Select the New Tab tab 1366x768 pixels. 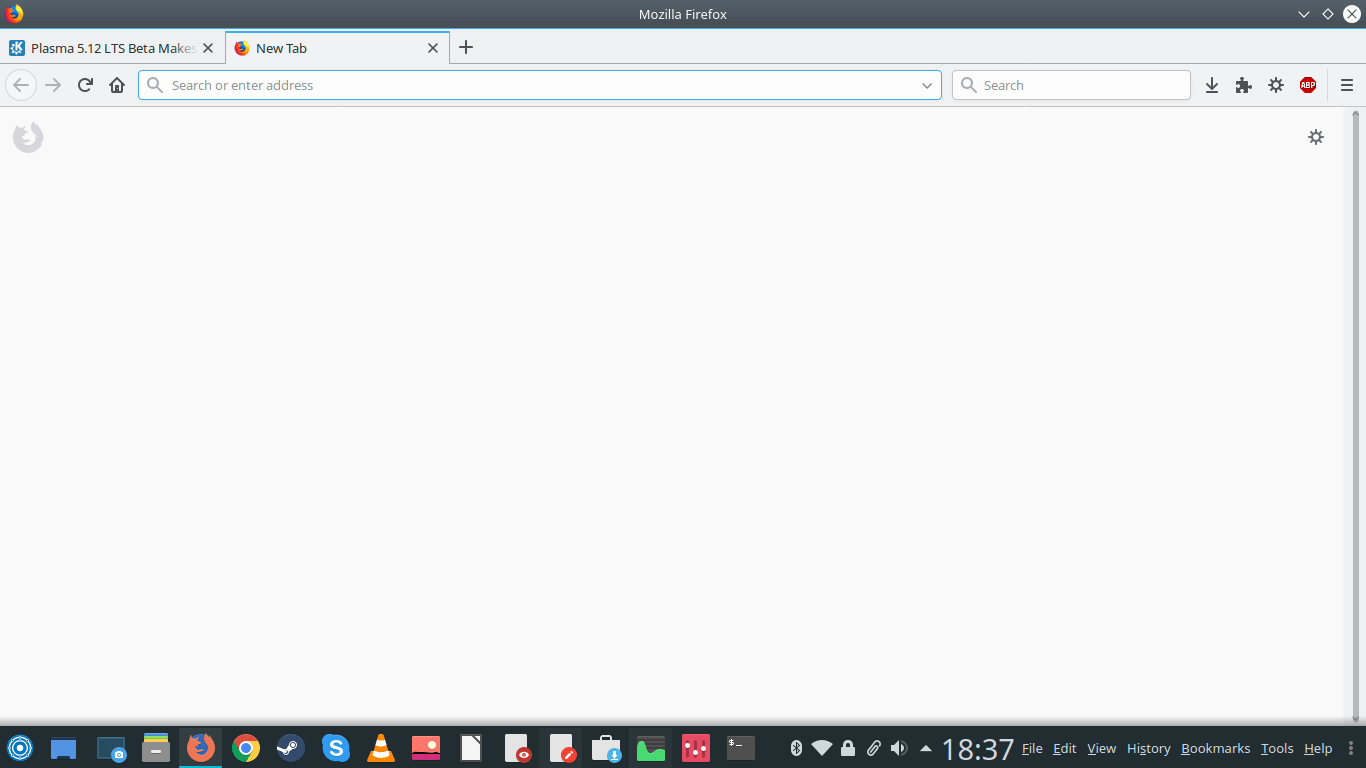(337, 48)
